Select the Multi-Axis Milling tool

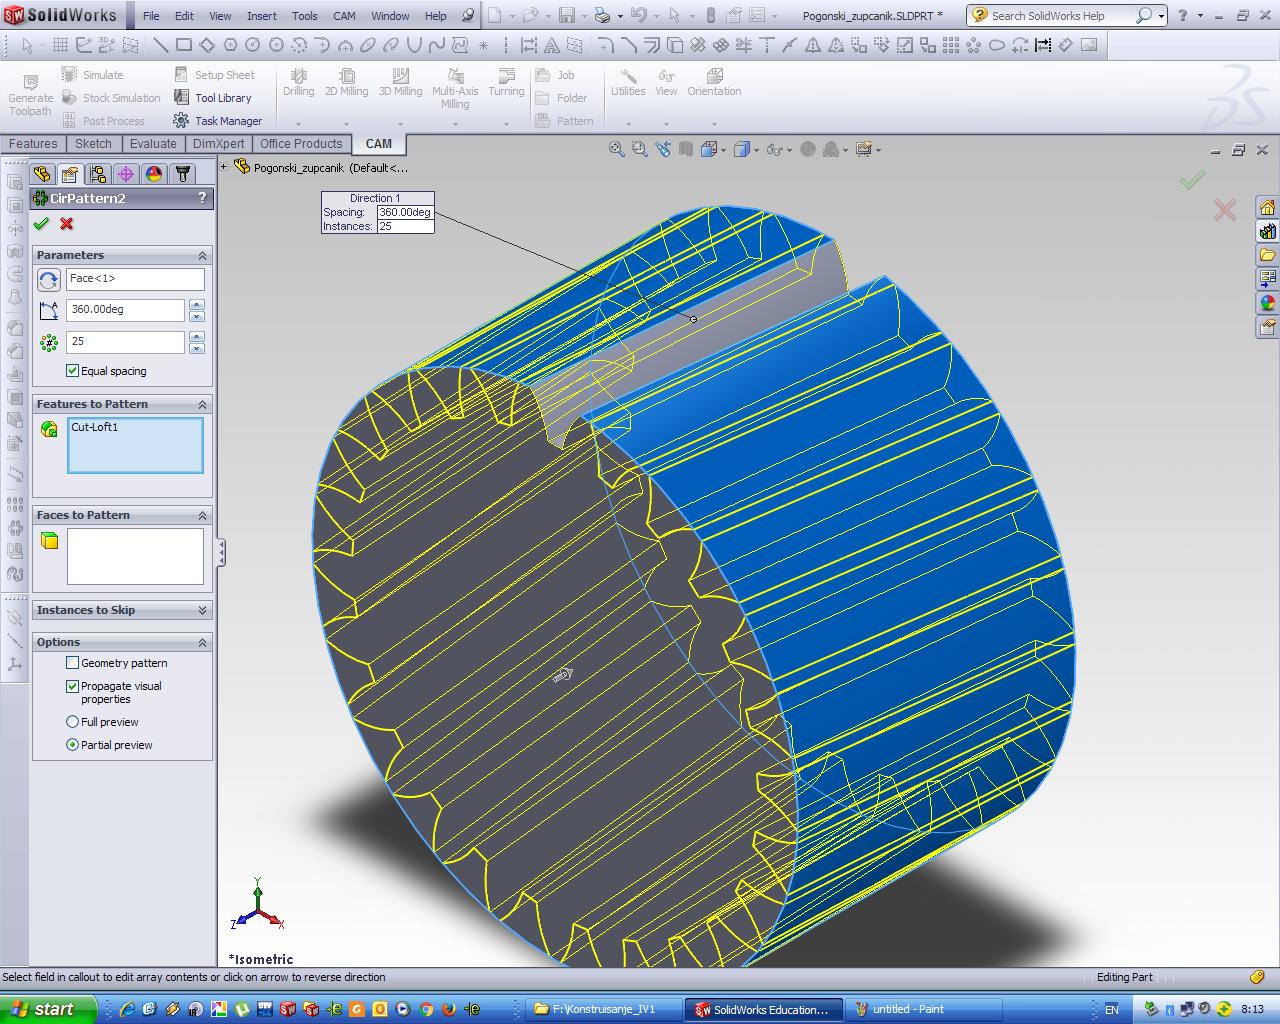coord(455,88)
